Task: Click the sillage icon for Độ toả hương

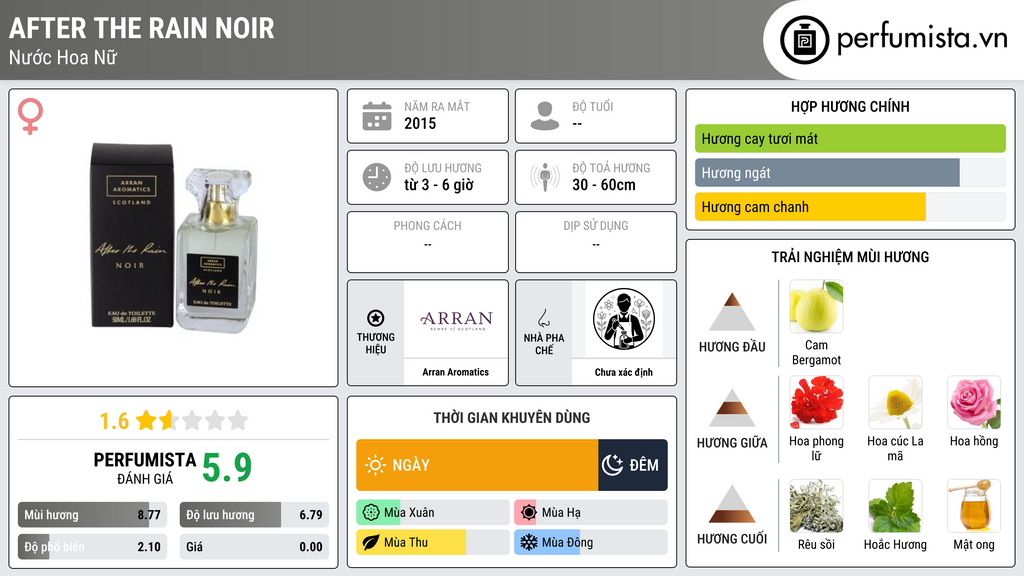Action: coord(545,177)
